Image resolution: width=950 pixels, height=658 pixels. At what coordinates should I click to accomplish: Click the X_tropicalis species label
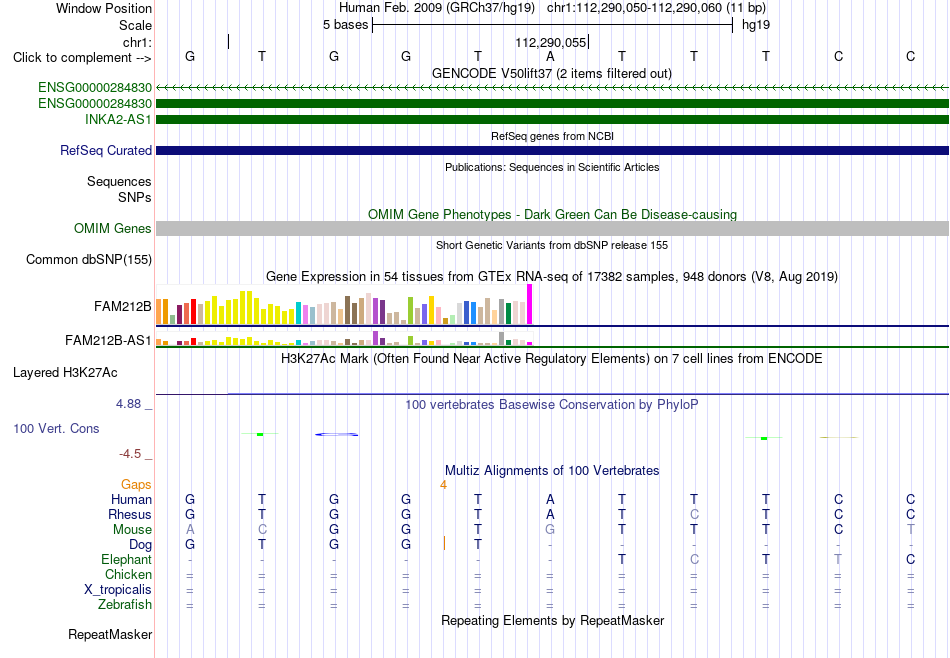(118, 590)
